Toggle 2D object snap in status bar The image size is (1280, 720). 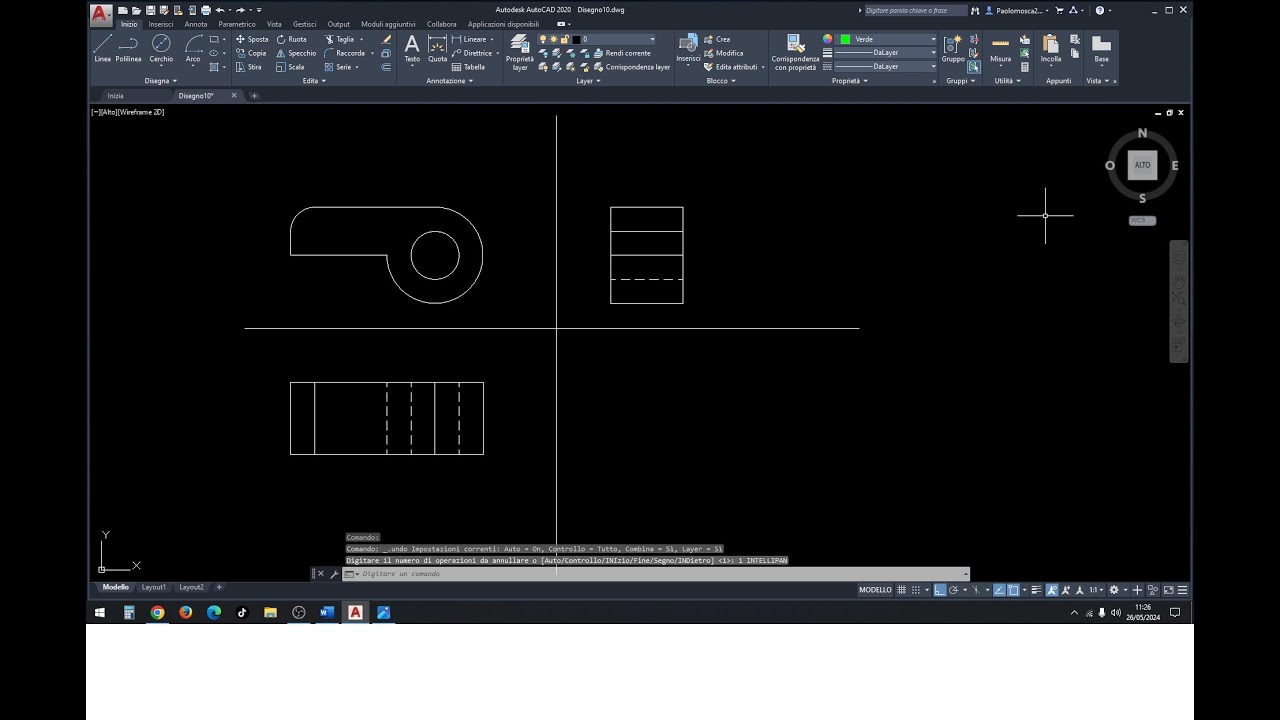pyautogui.click(x=1013, y=590)
